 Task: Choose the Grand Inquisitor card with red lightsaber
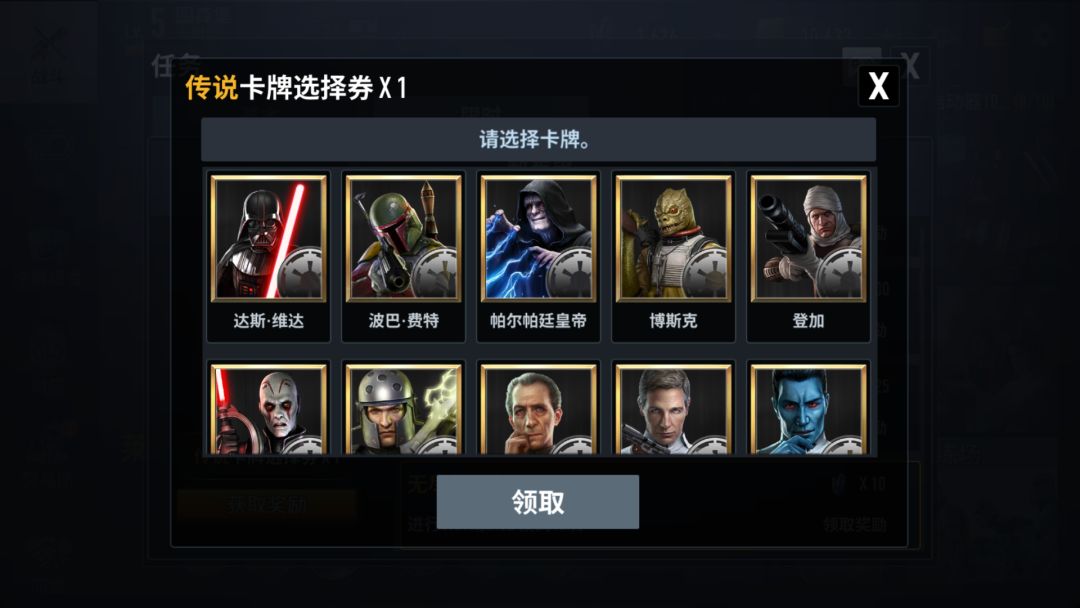(x=269, y=409)
